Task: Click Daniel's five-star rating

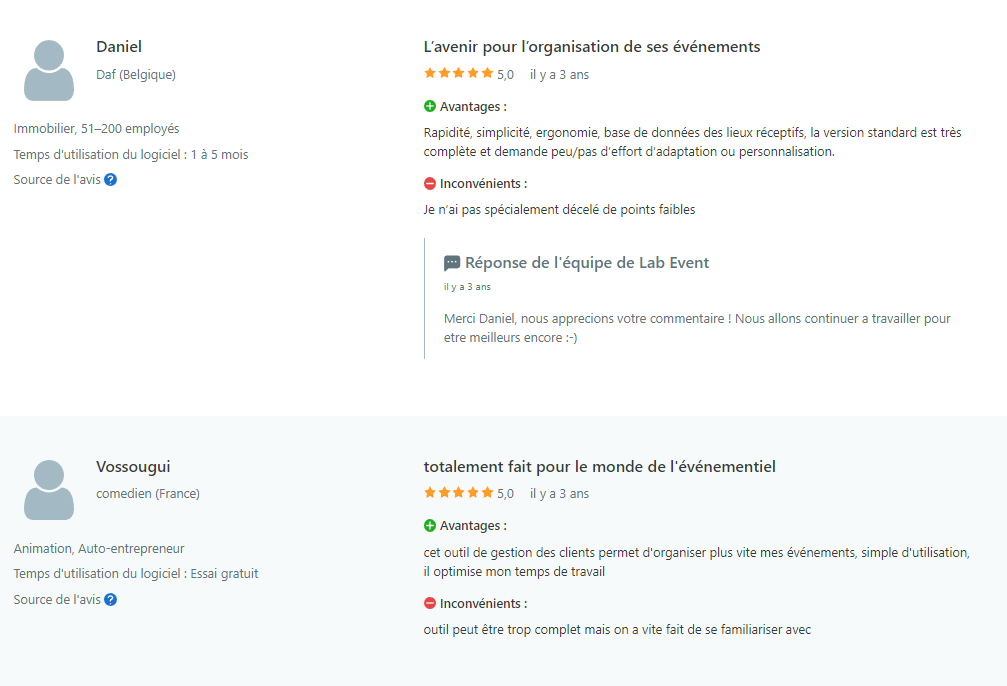Action: point(459,73)
